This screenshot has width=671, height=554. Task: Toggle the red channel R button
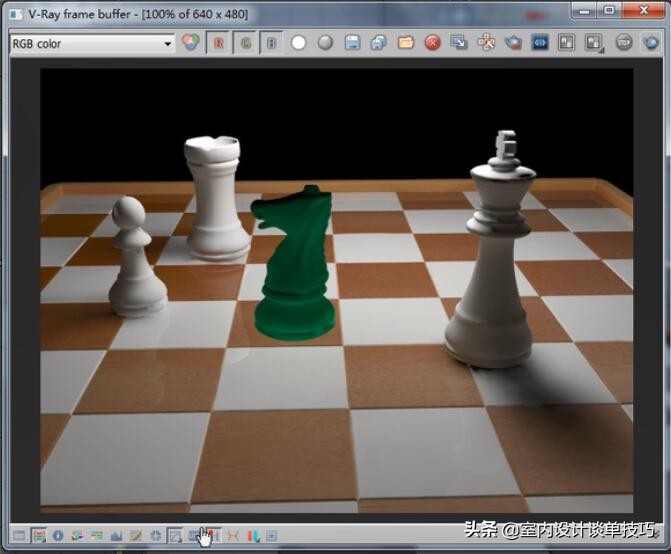[x=219, y=43]
